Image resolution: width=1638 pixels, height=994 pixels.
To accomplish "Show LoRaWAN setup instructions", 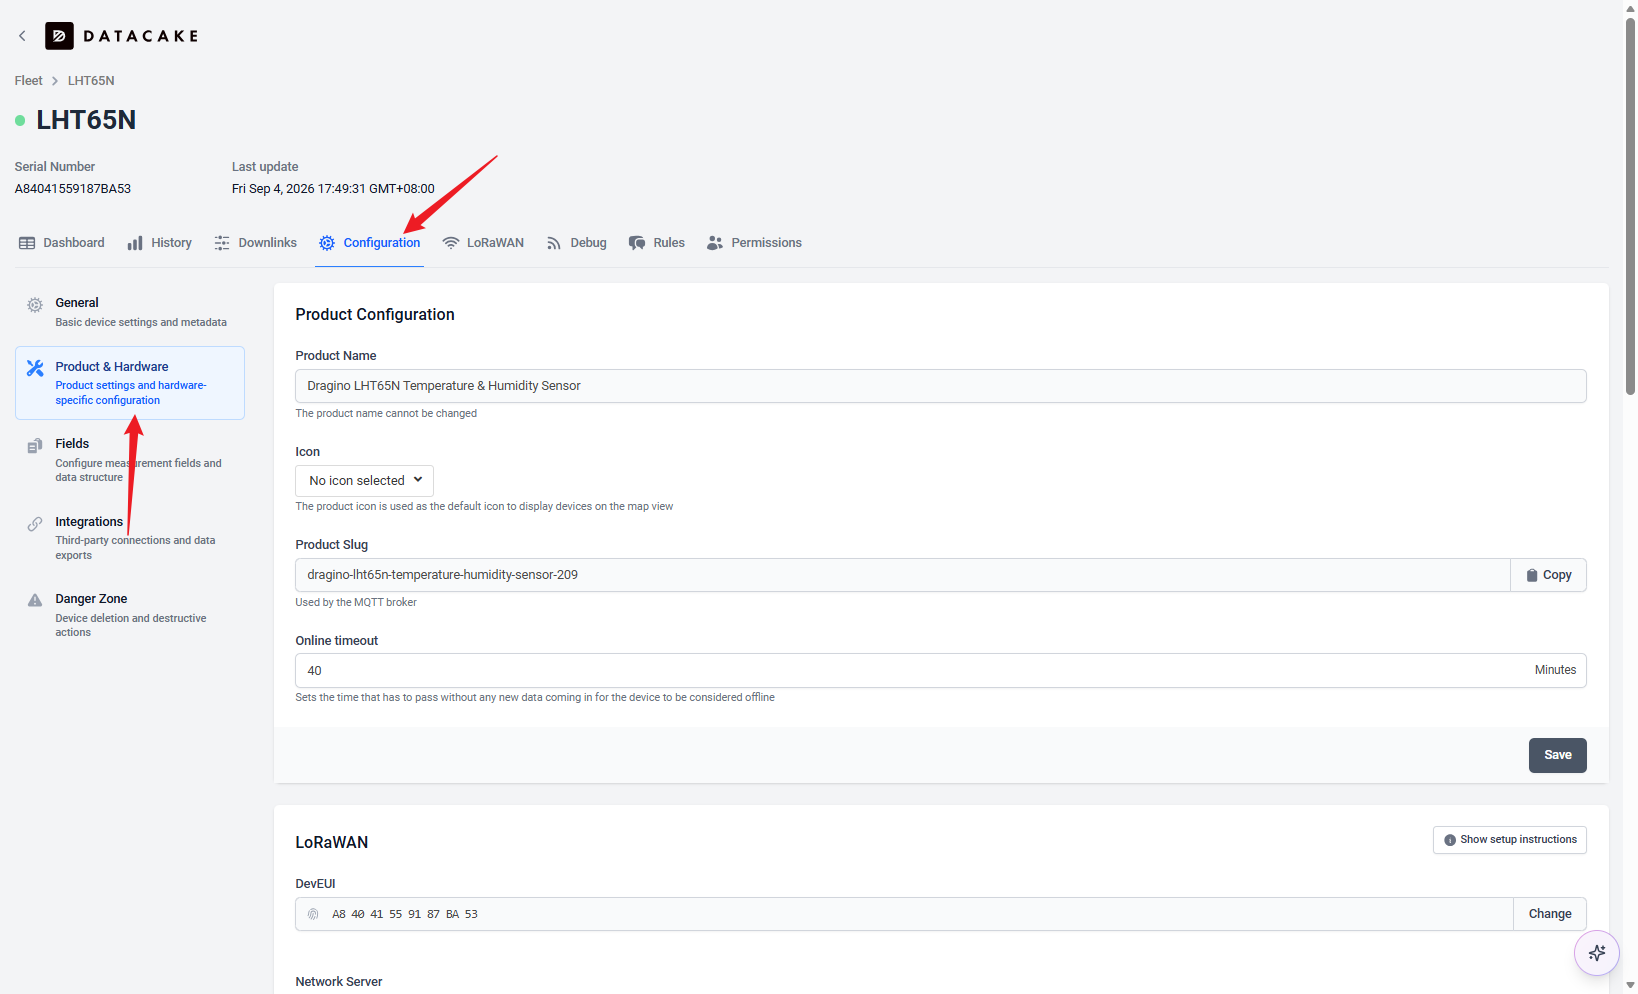I will coord(1509,840).
